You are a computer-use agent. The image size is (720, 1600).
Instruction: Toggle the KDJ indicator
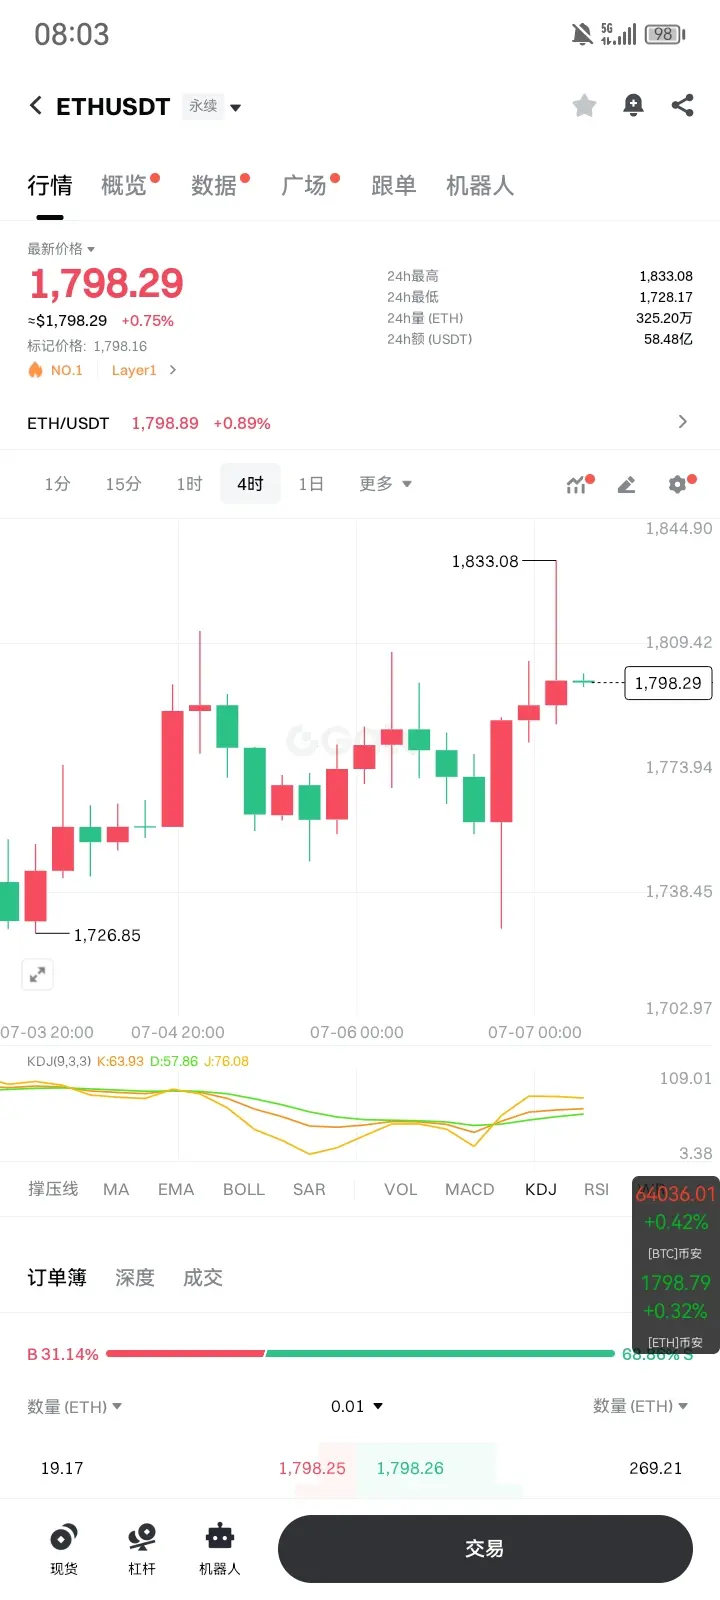click(541, 1189)
